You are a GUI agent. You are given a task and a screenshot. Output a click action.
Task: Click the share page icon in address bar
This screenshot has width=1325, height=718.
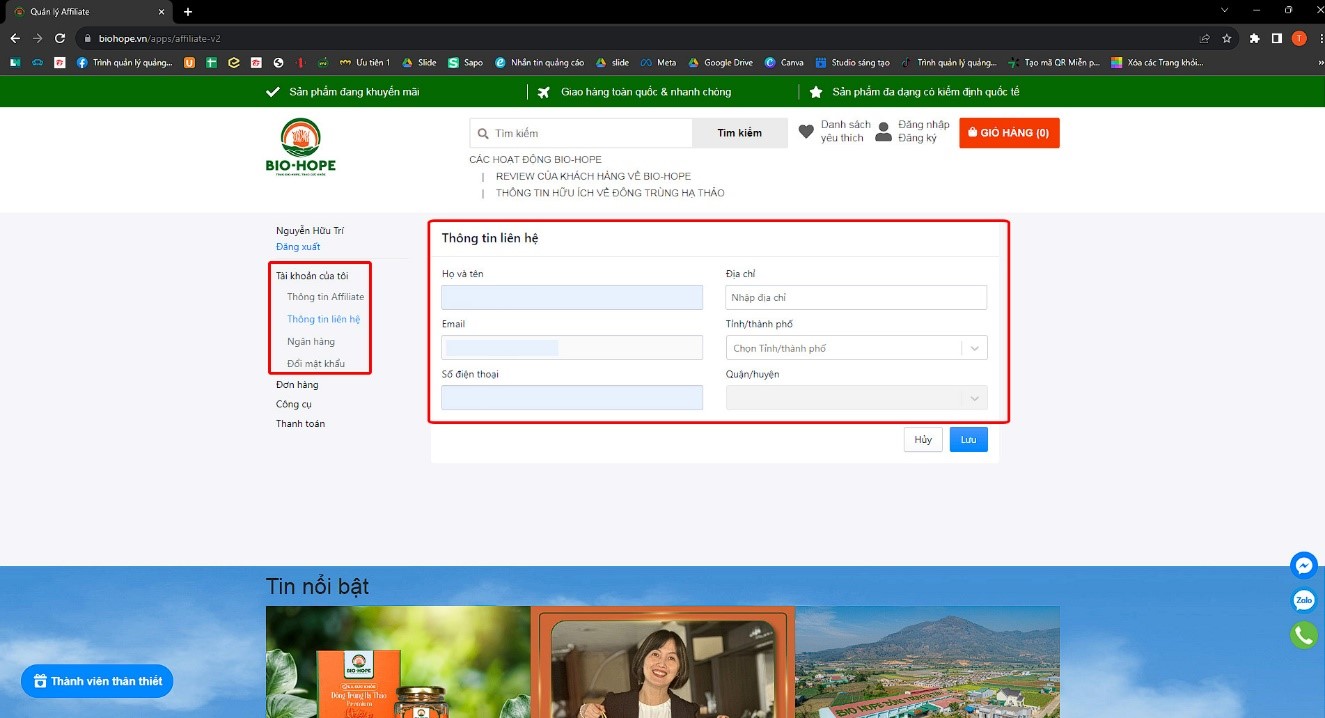coord(1204,38)
